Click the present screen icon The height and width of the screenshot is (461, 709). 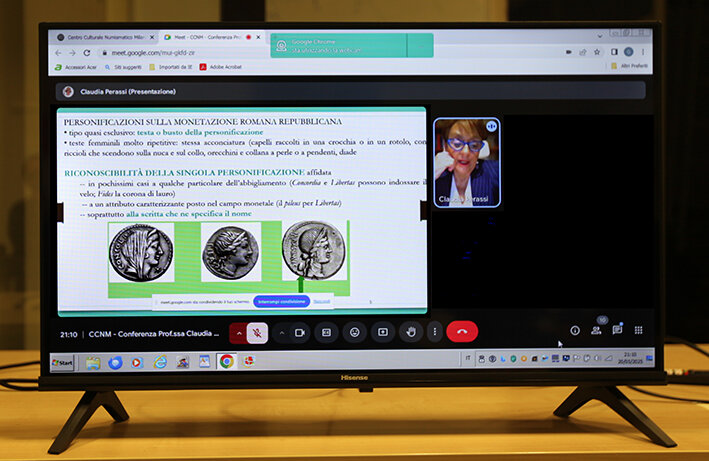[382, 332]
